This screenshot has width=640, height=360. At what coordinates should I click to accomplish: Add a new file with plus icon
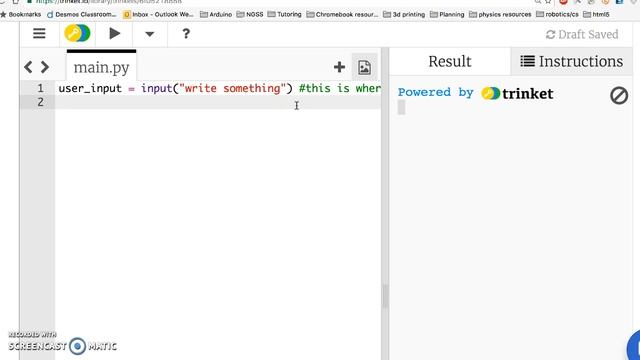point(339,67)
